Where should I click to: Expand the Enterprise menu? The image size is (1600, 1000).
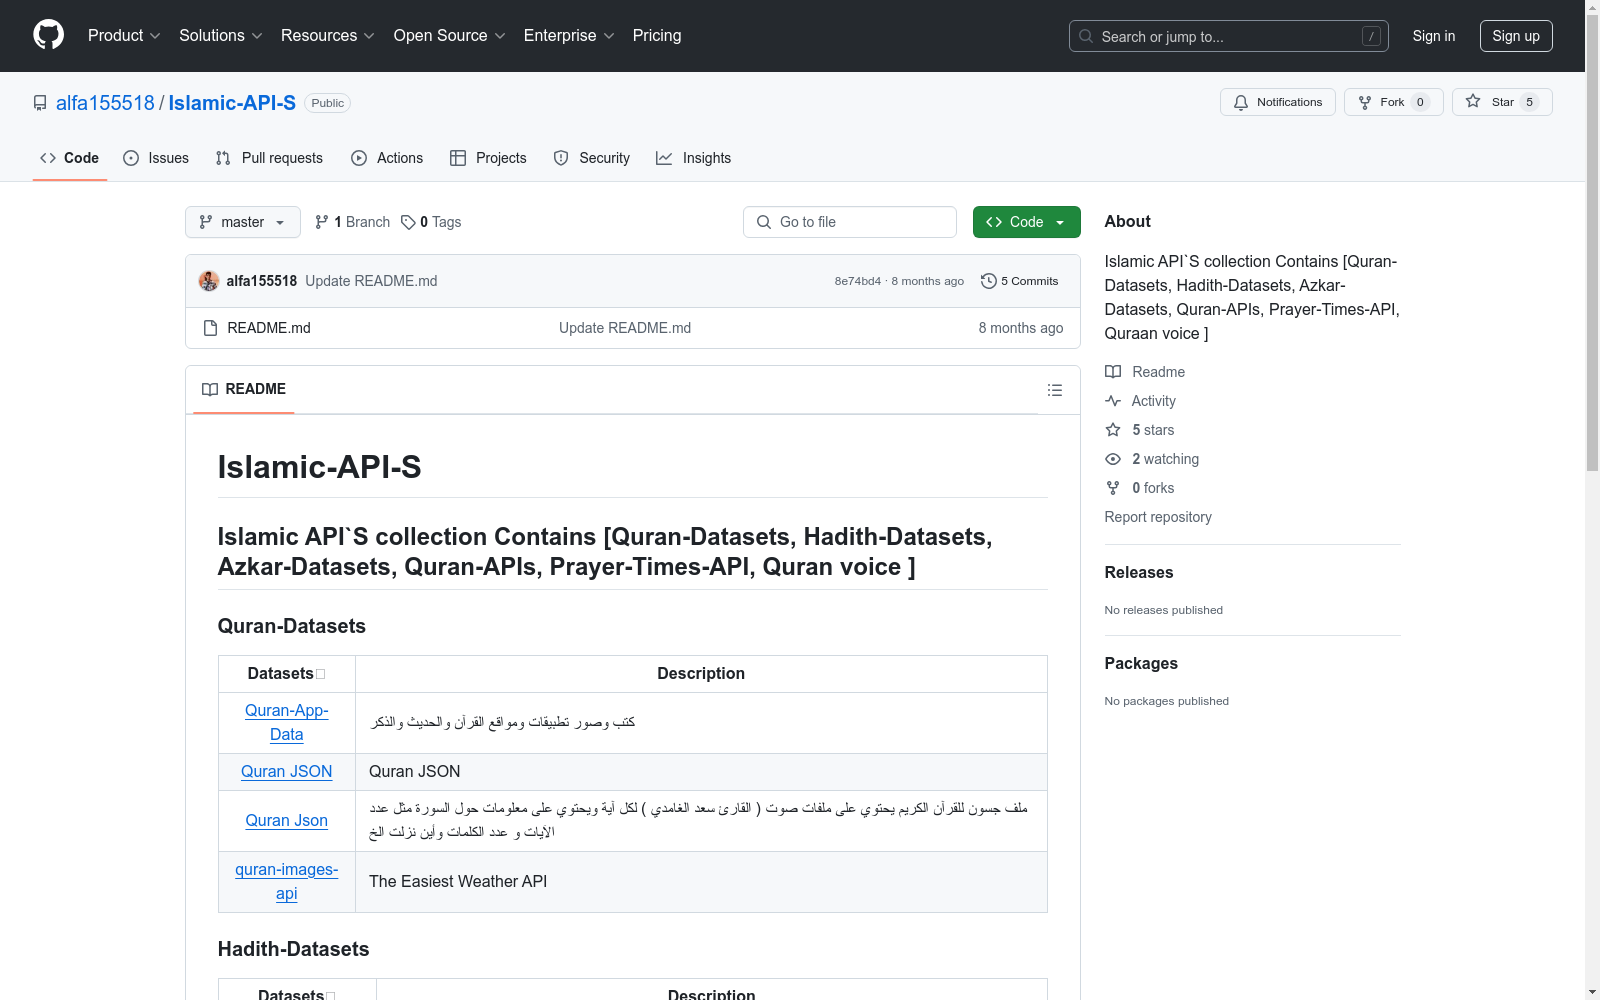pos(569,36)
